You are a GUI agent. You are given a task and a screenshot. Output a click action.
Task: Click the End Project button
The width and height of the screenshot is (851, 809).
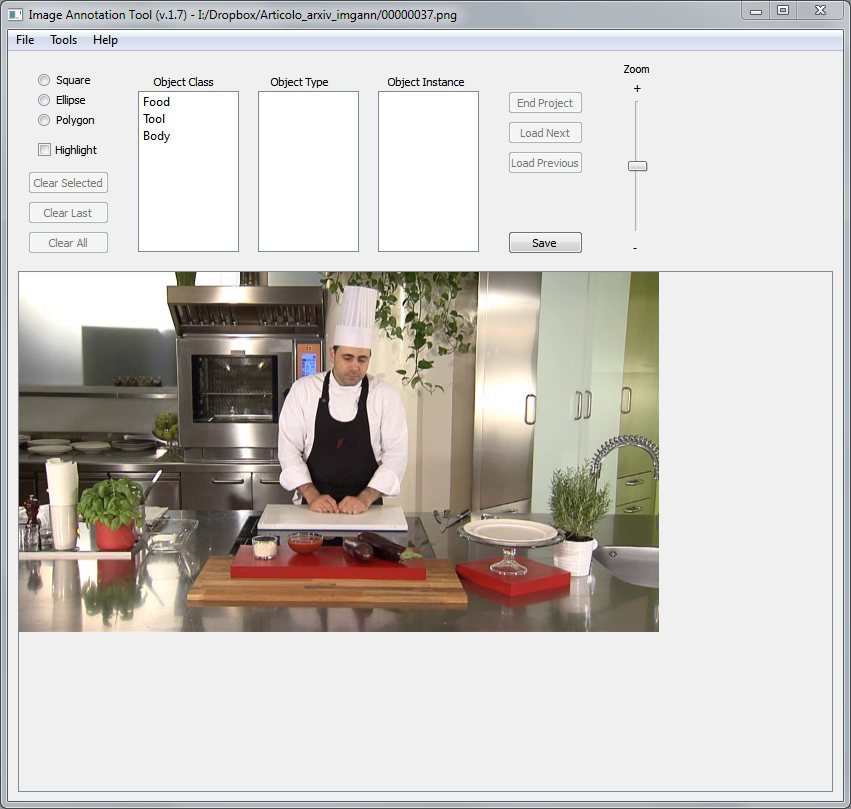[545, 103]
